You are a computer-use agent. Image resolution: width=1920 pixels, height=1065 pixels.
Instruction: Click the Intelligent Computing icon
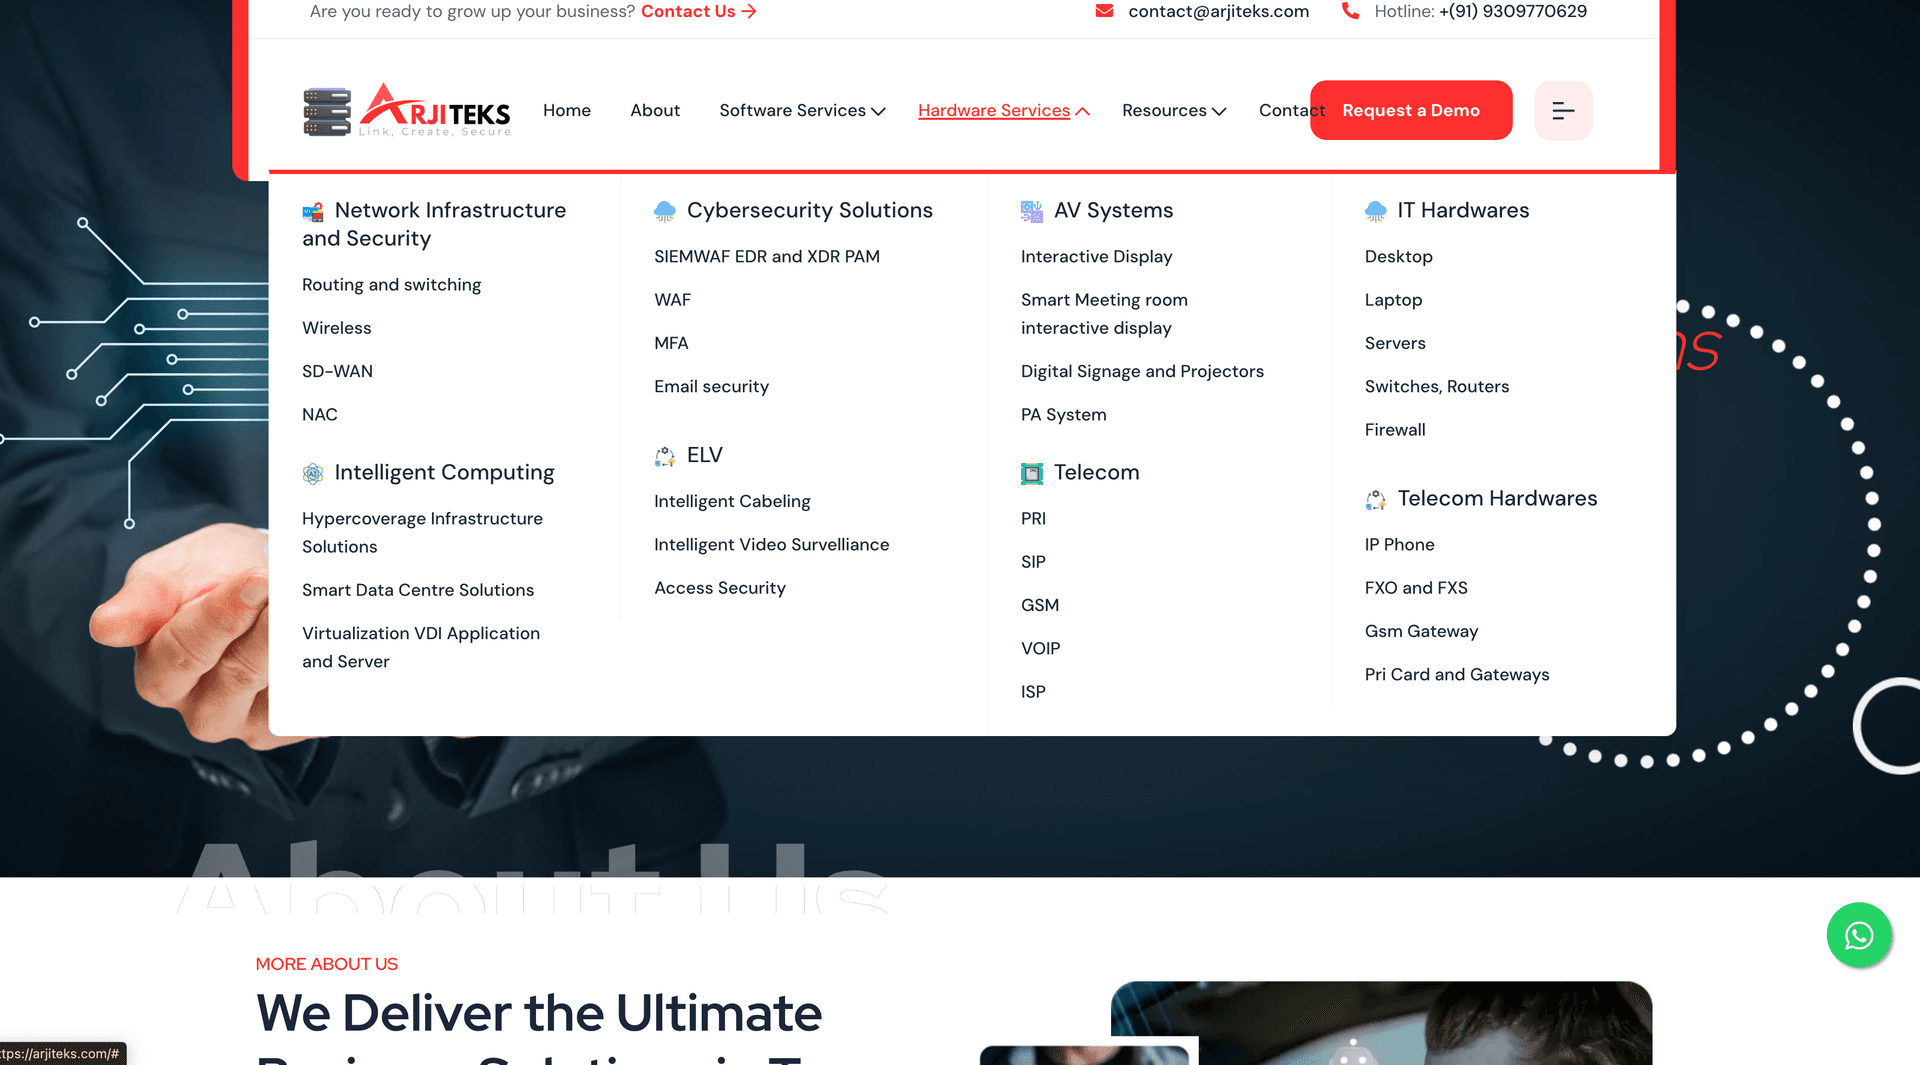tap(313, 473)
